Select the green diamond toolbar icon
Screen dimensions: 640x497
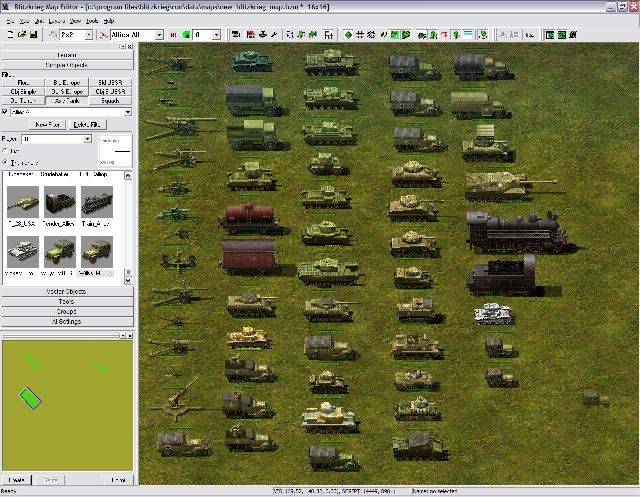(348, 35)
